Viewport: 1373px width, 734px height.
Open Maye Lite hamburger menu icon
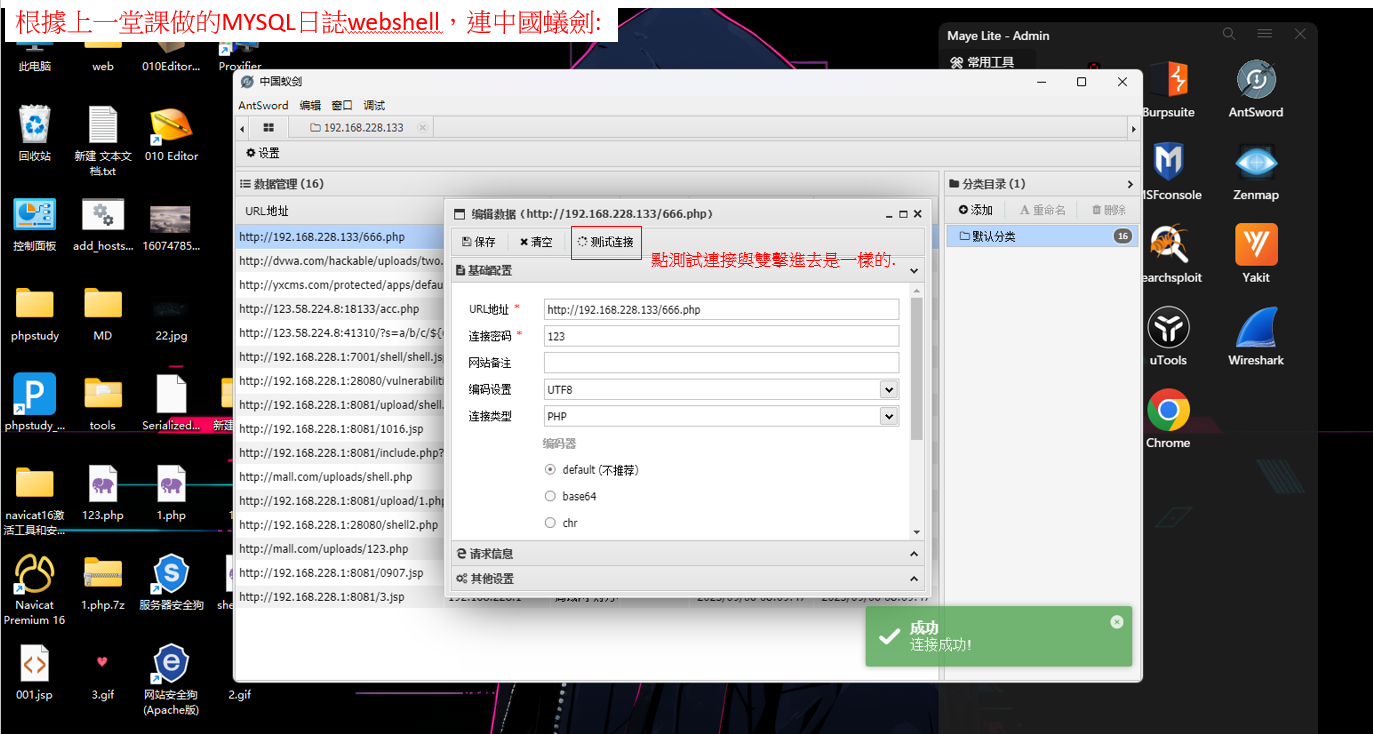[x=1265, y=35]
